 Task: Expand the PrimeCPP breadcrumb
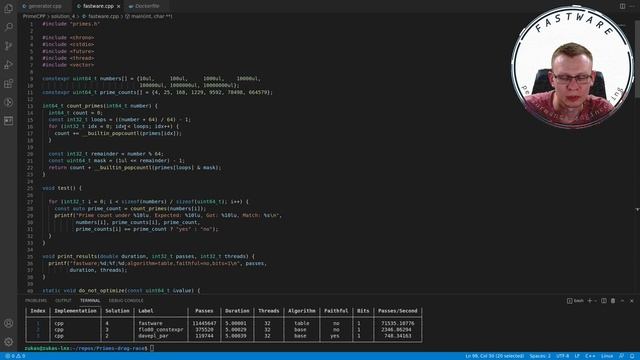(x=34, y=16)
